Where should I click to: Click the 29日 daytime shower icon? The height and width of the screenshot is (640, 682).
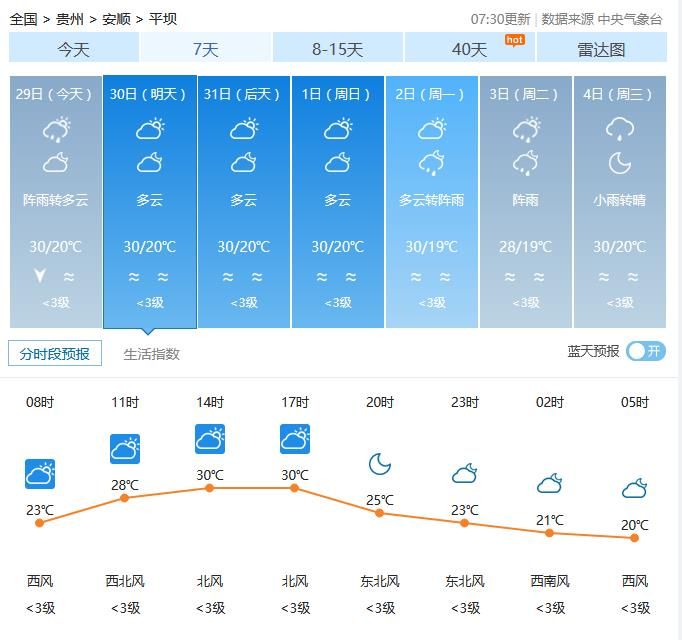pyautogui.click(x=56, y=129)
